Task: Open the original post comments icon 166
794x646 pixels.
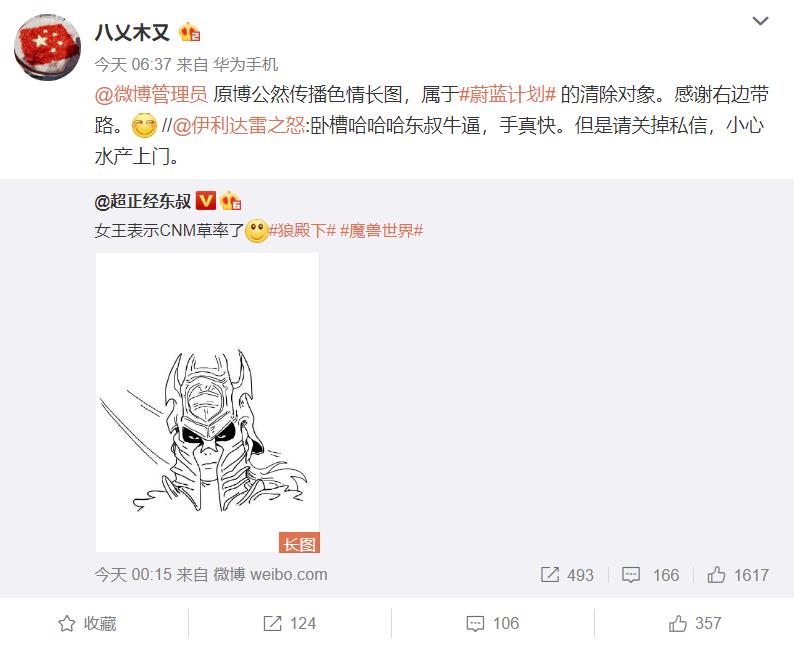Action: click(x=650, y=575)
